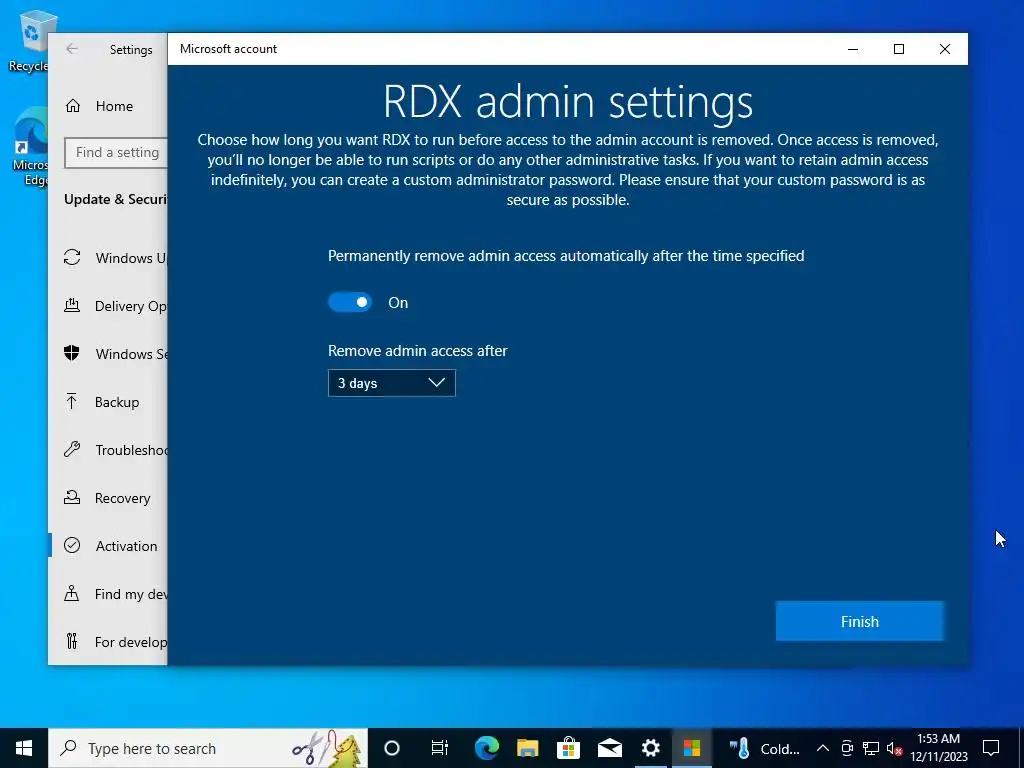Close the Microsoft account window
1024x768 pixels.
point(944,49)
